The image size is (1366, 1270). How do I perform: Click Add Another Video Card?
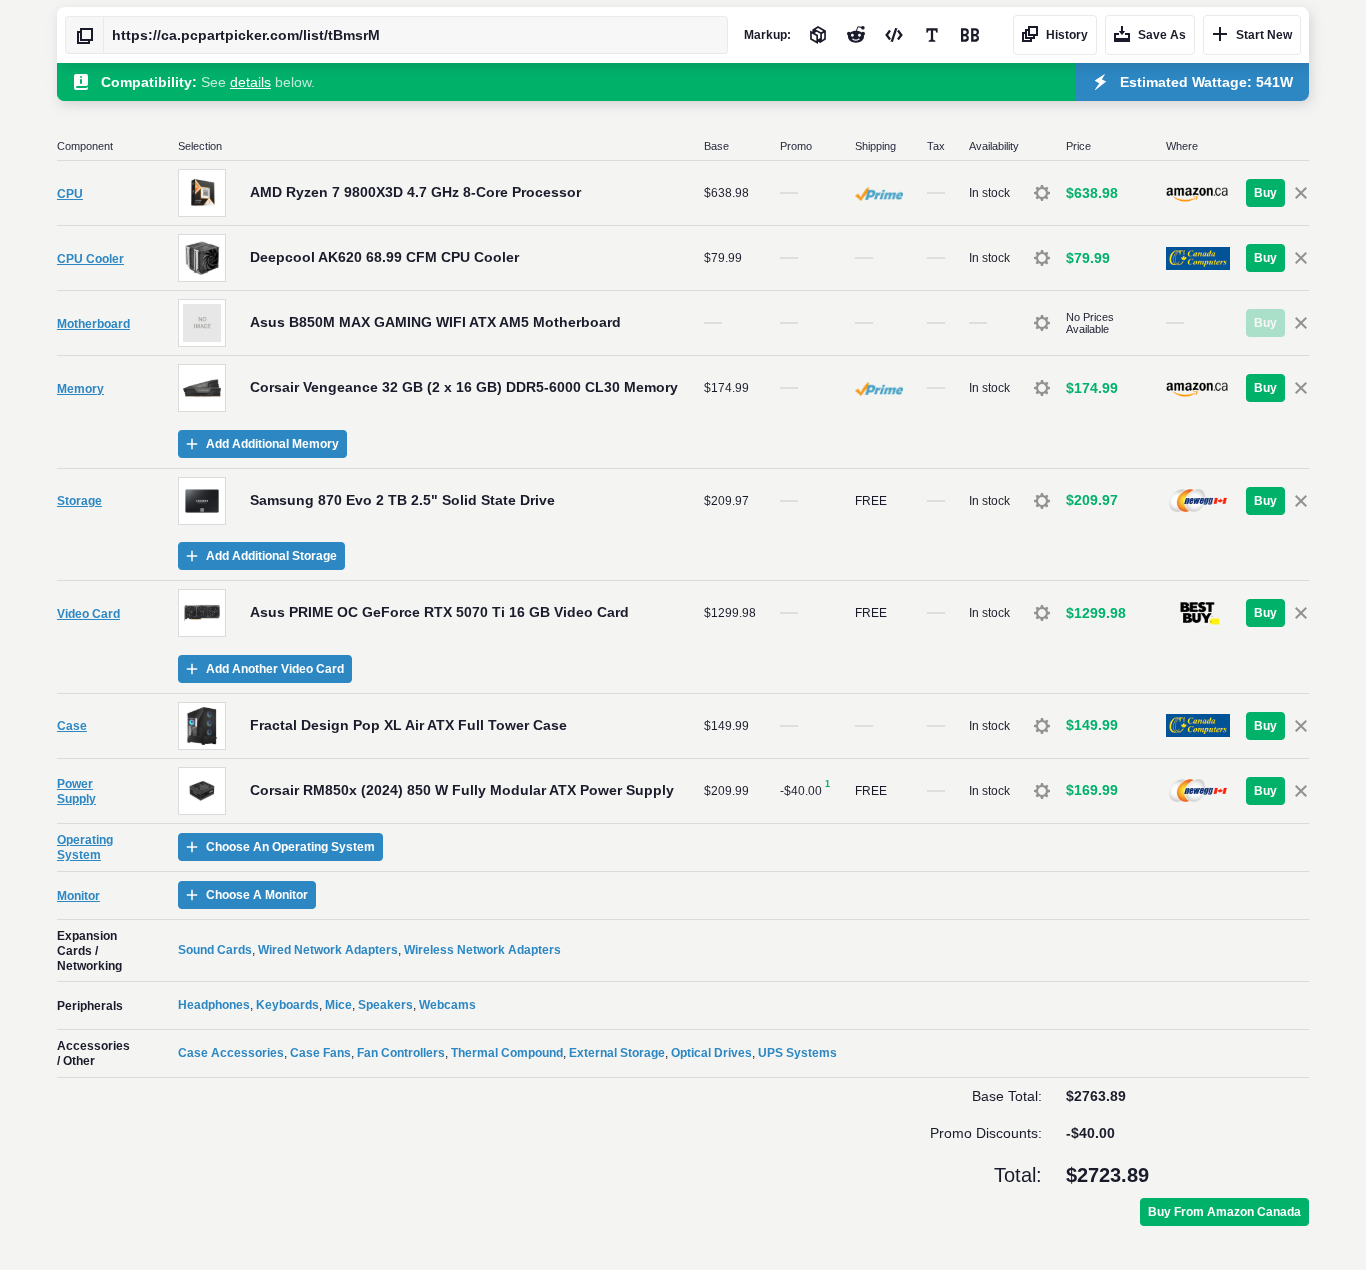265,669
